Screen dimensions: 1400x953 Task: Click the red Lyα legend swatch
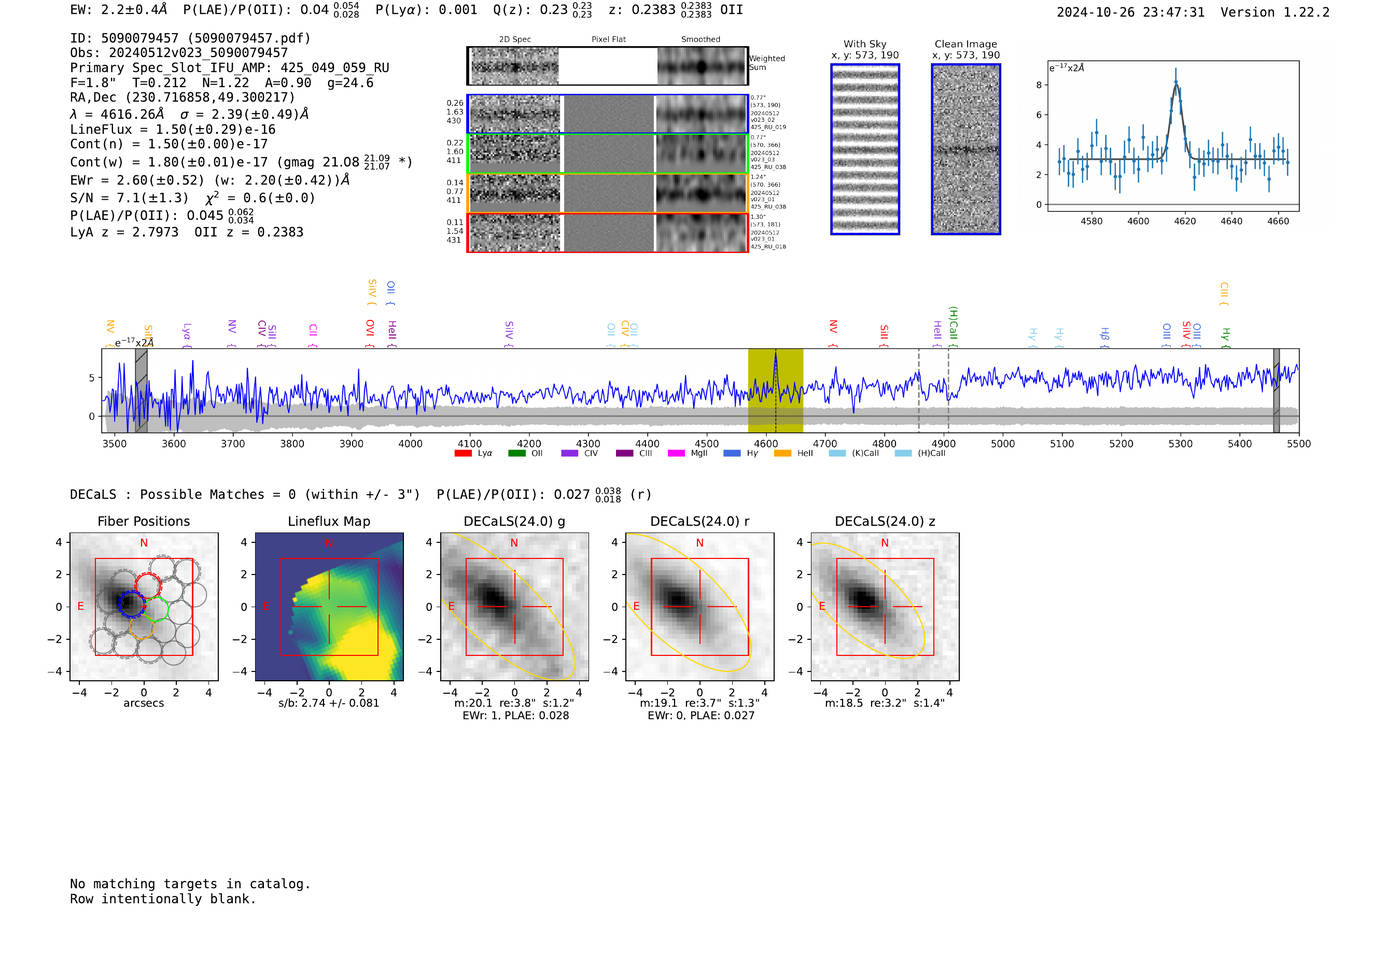click(463, 453)
